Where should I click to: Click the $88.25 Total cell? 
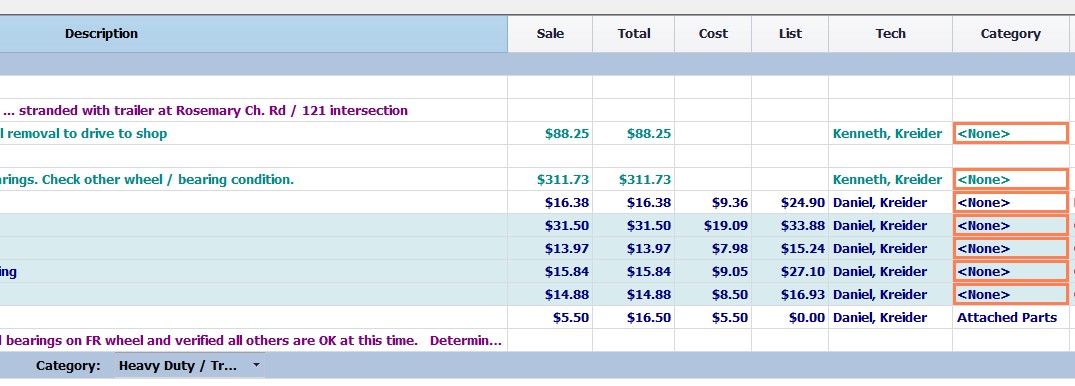click(633, 134)
